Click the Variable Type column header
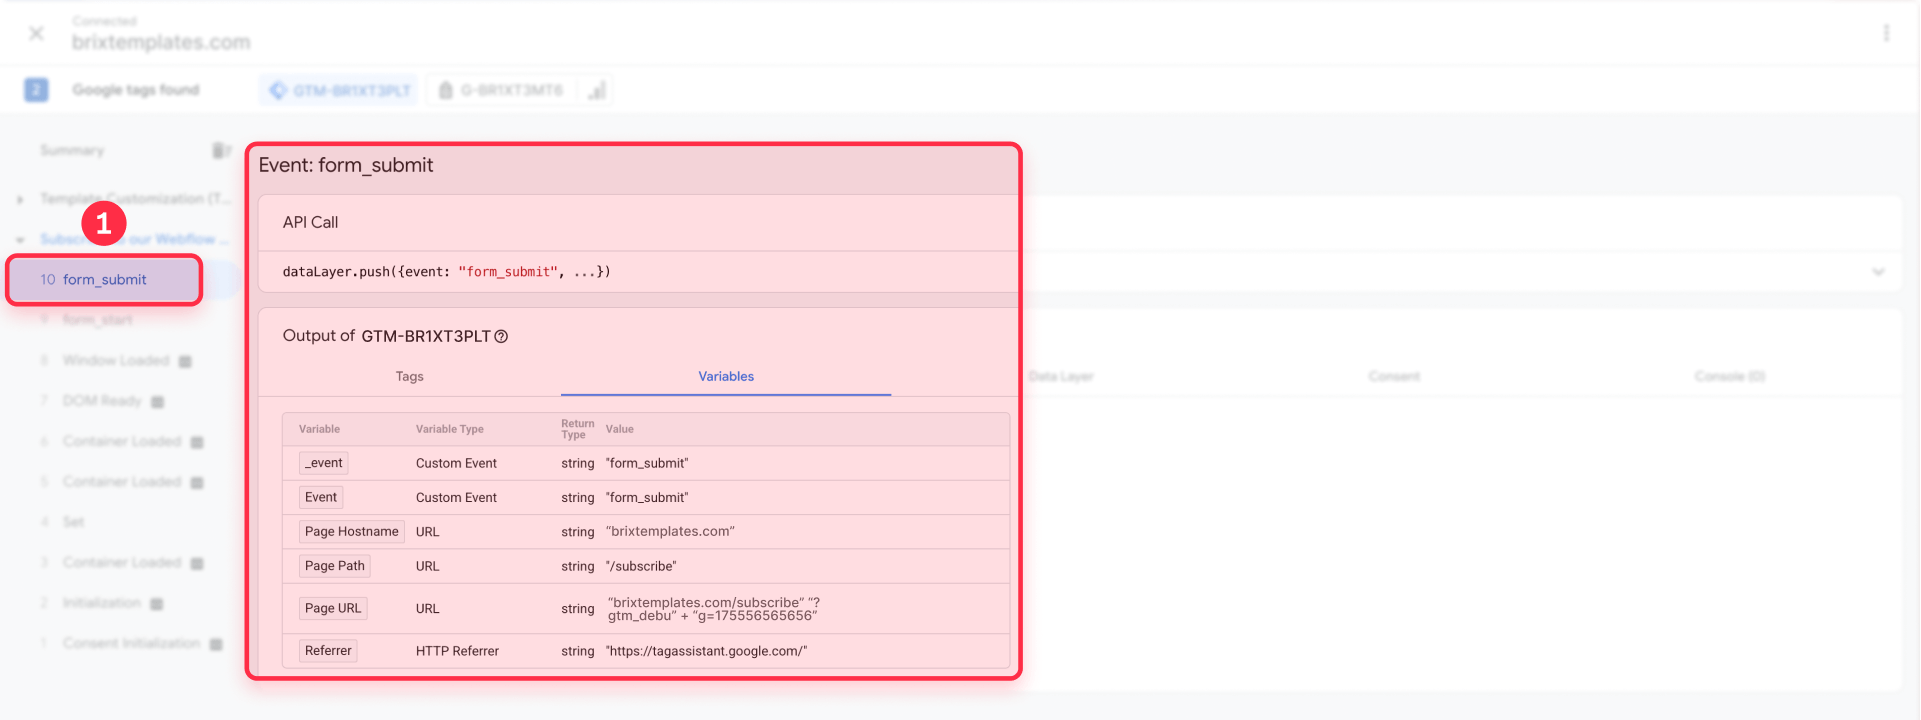Image resolution: width=1921 pixels, height=720 pixels. point(450,429)
